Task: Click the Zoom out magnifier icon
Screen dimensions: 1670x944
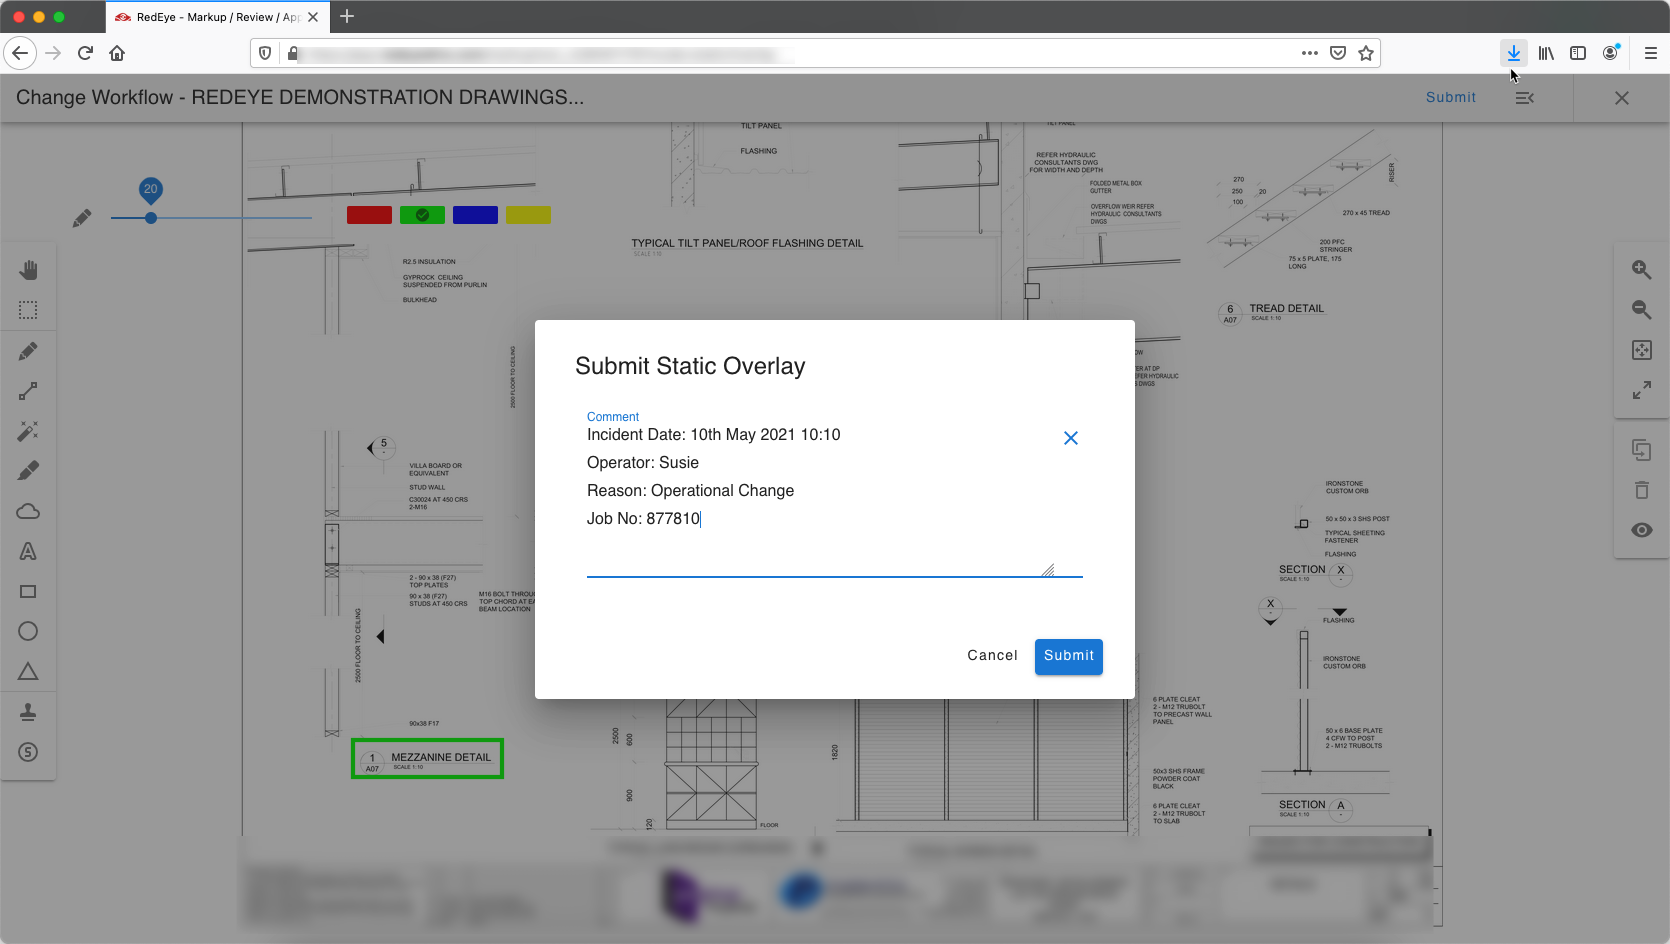Action: [x=1642, y=309]
